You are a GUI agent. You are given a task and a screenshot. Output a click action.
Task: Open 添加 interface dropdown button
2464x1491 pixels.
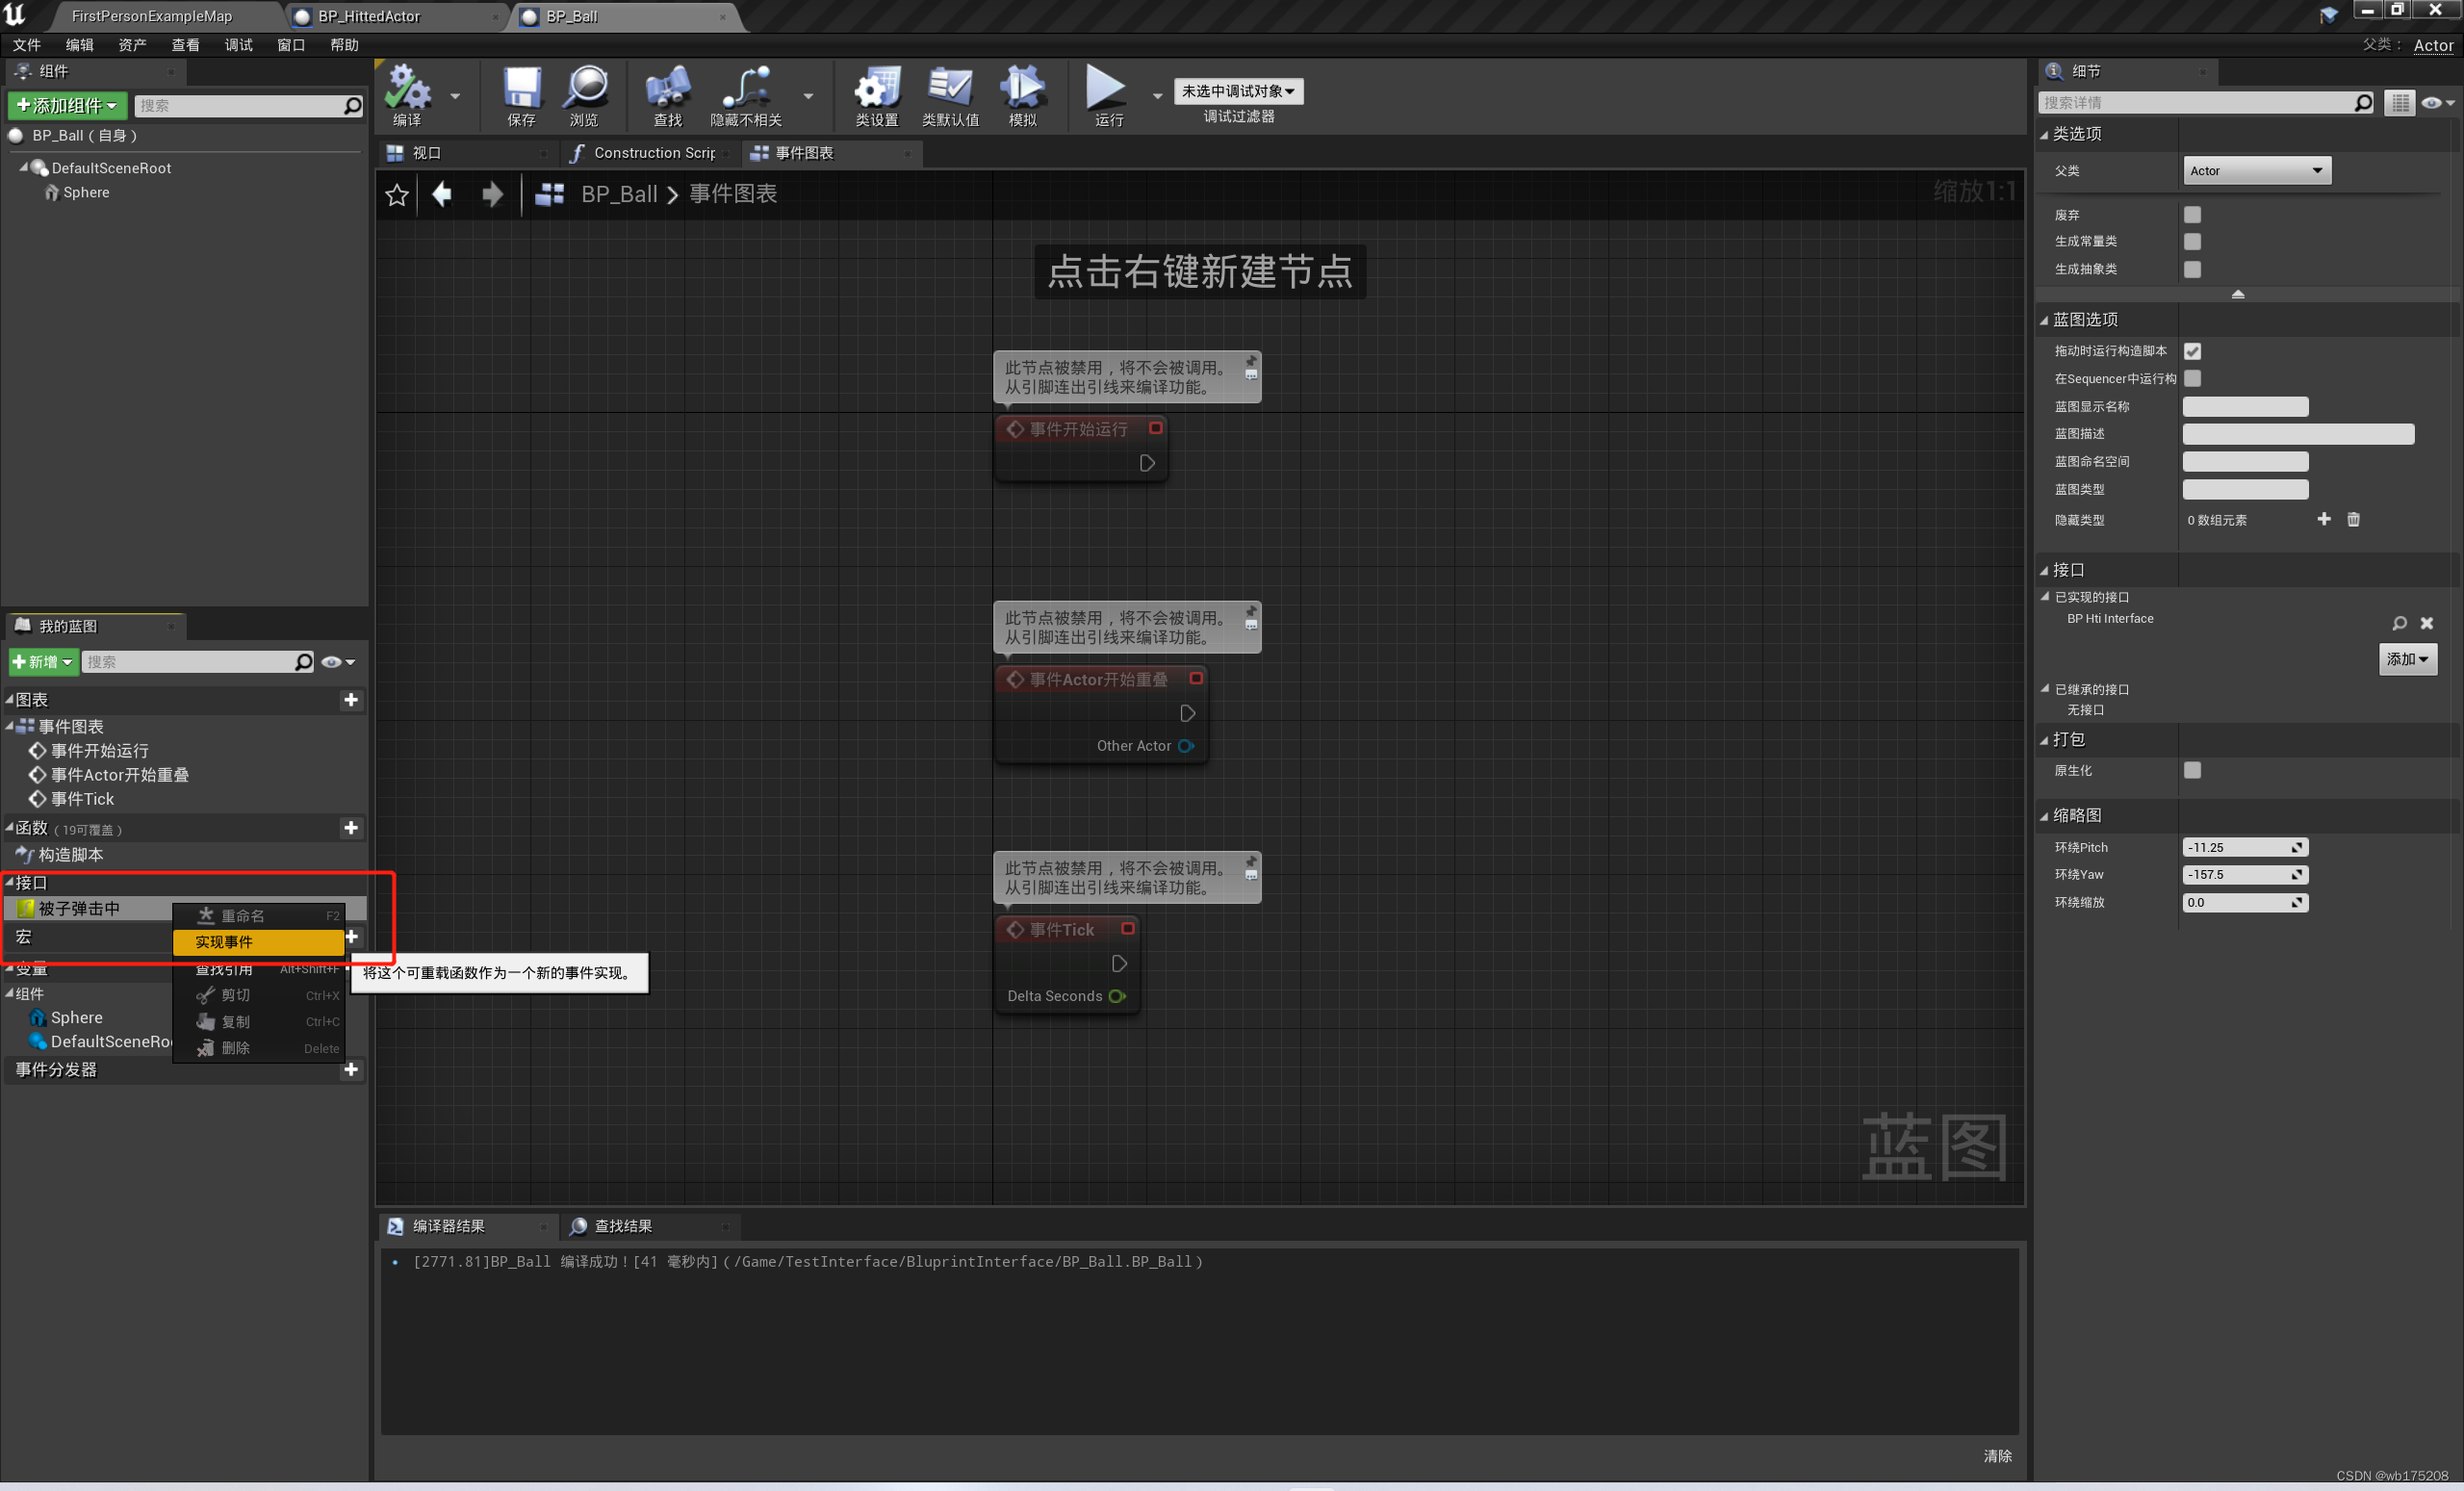(x=2407, y=659)
